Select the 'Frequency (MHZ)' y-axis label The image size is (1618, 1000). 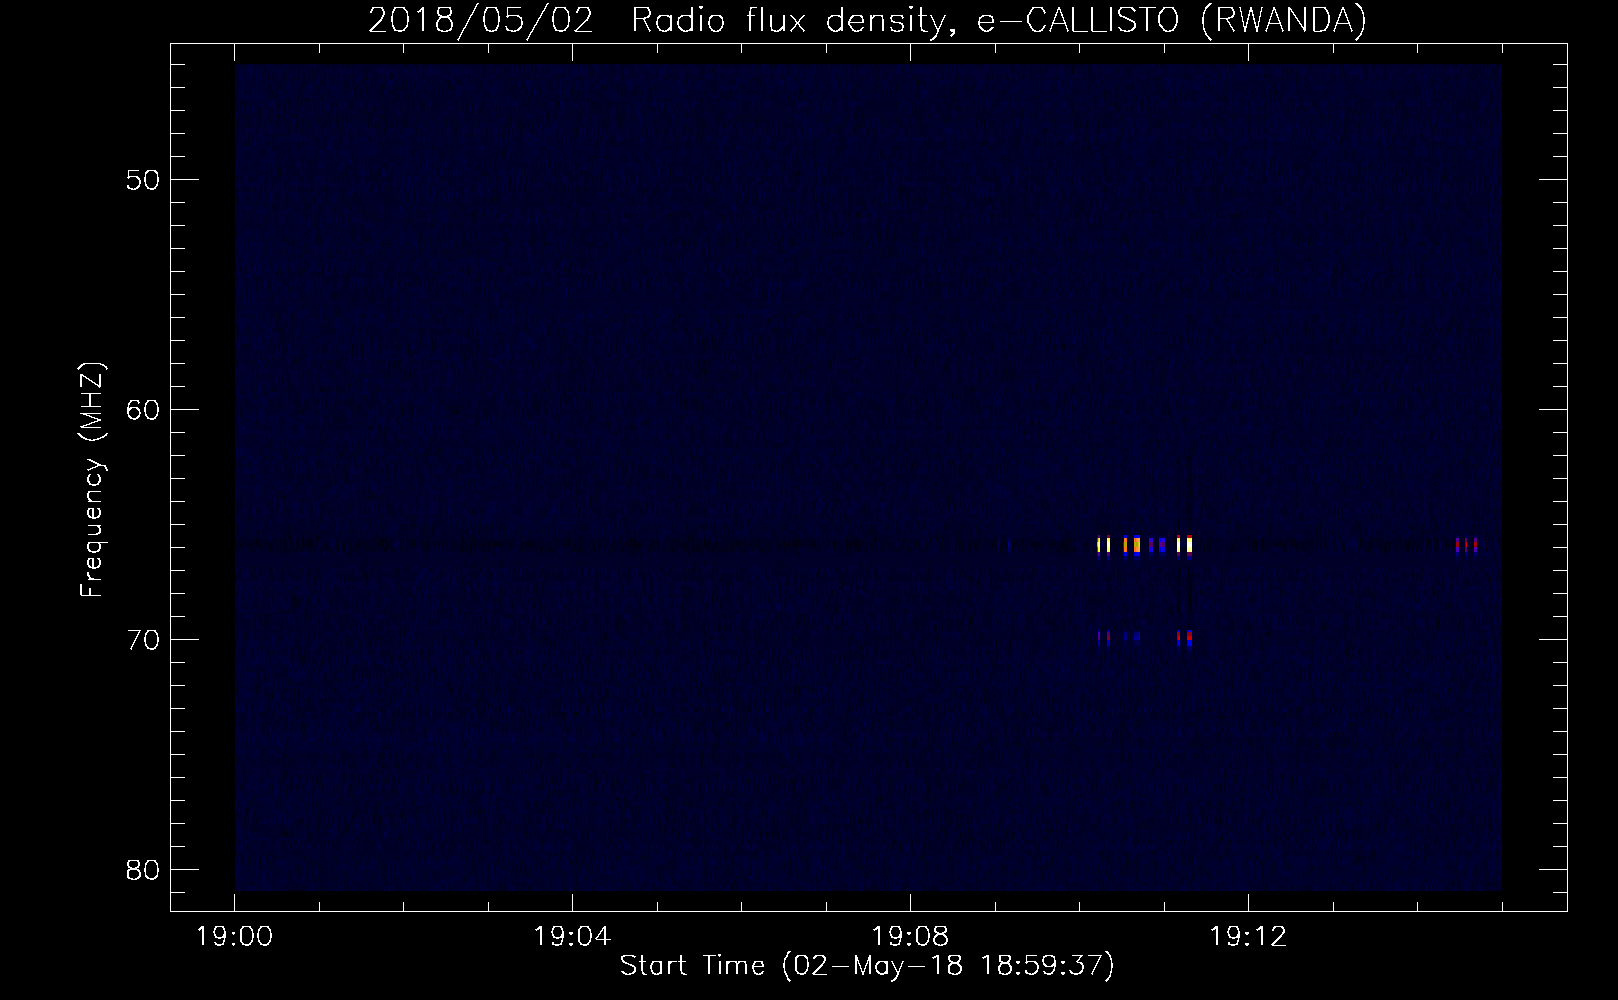tap(92, 481)
